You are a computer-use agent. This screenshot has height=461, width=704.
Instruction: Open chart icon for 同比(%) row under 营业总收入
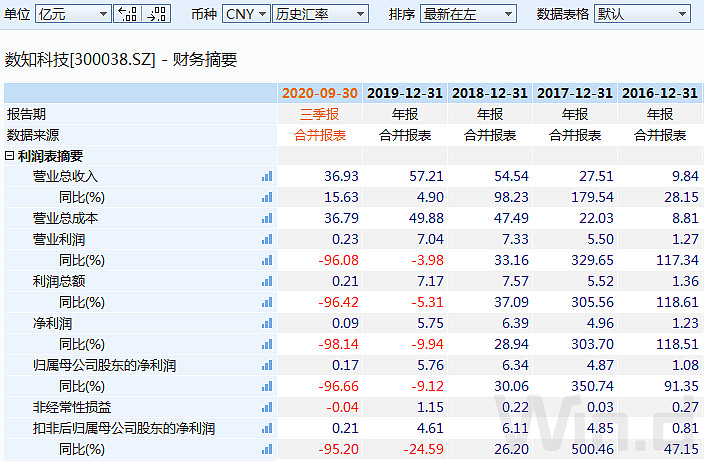[267, 197]
